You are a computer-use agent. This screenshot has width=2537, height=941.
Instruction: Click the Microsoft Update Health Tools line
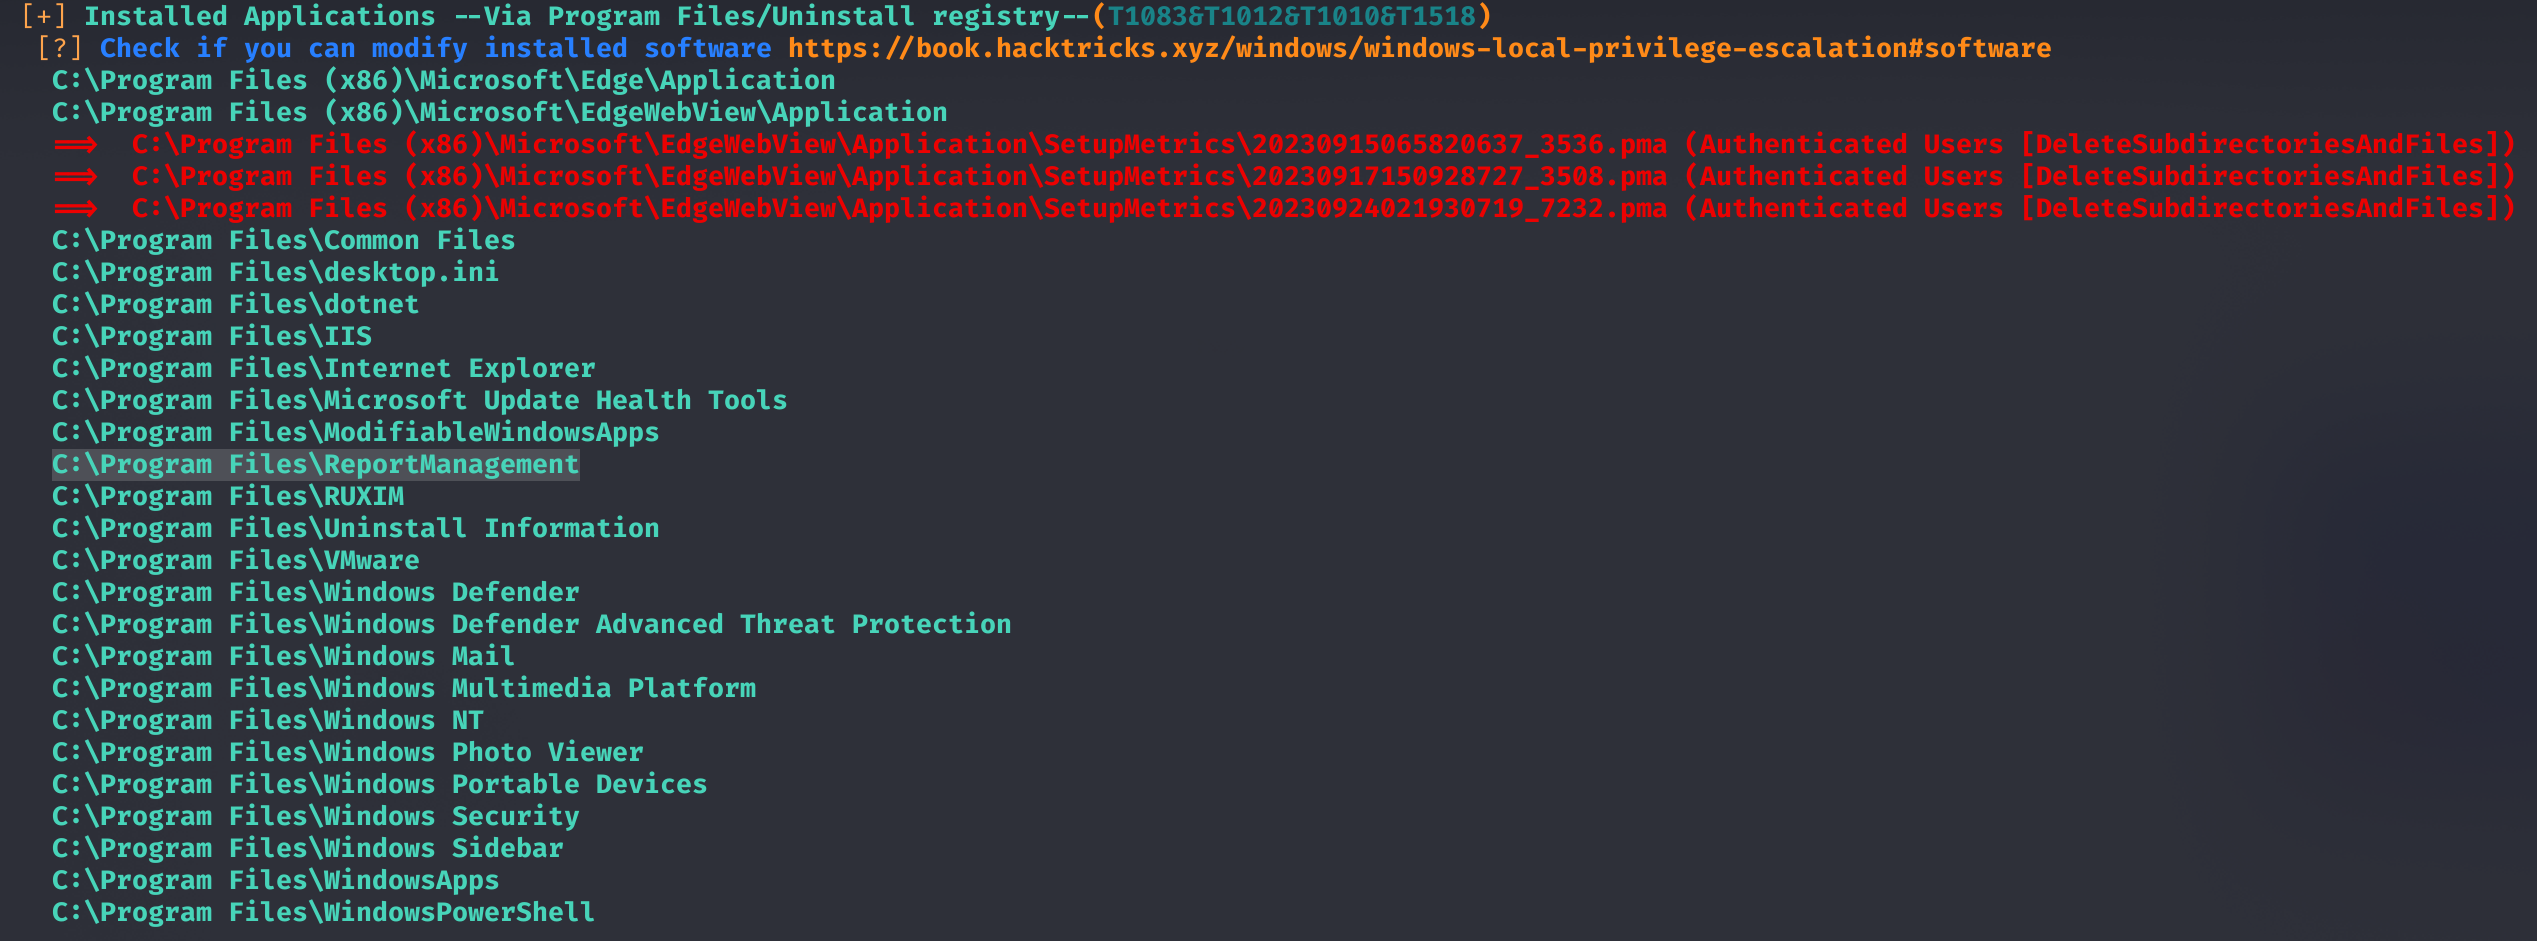click(420, 400)
